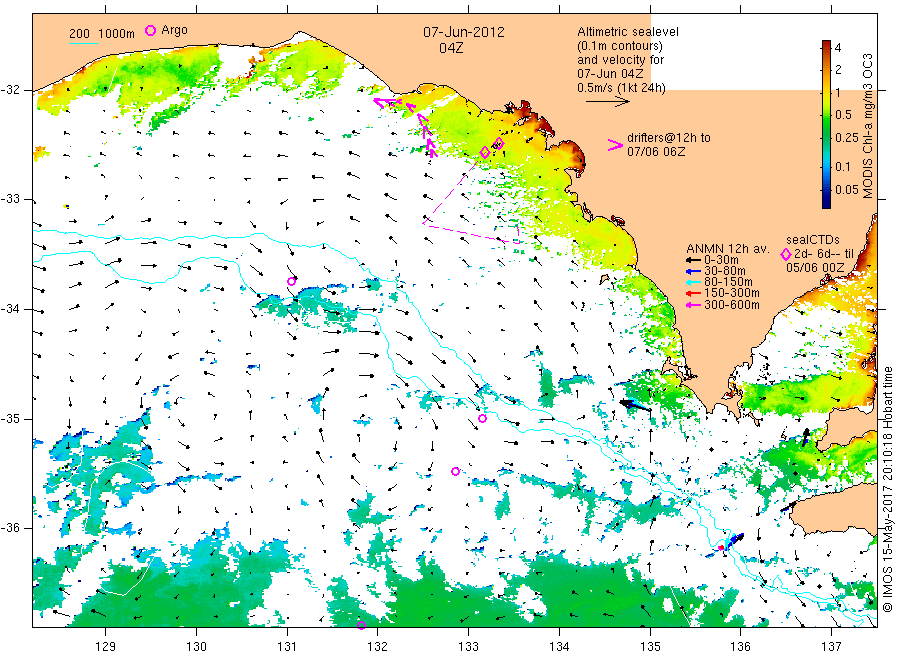900x660 pixels.
Task: Click the sealCTDs diamond symbol in the legend
Action: tap(786, 254)
